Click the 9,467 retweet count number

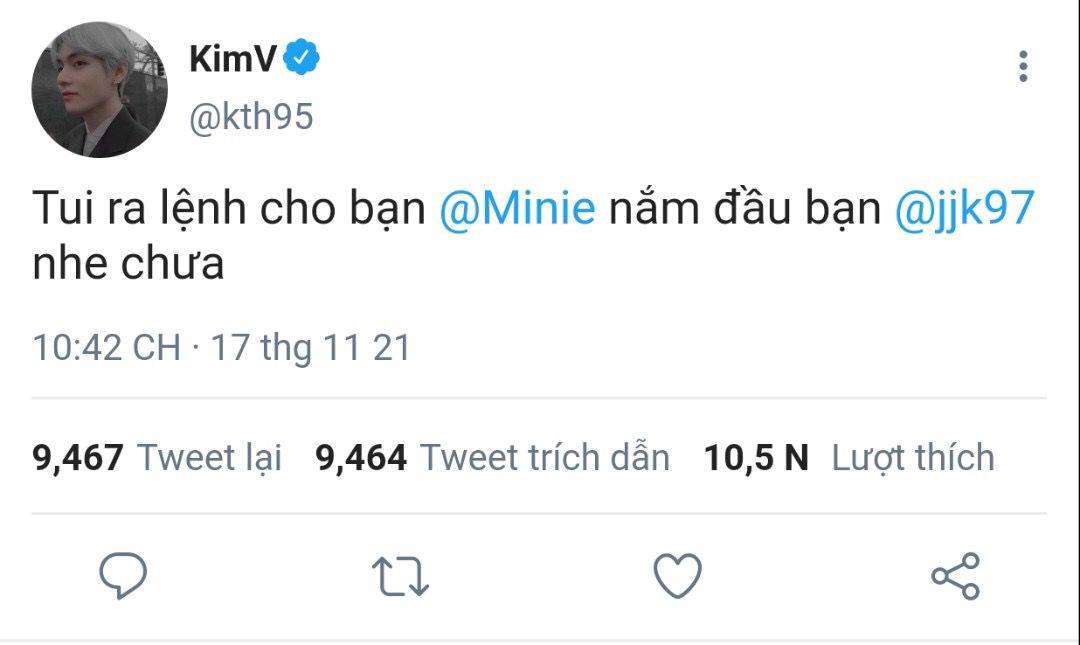[78, 458]
